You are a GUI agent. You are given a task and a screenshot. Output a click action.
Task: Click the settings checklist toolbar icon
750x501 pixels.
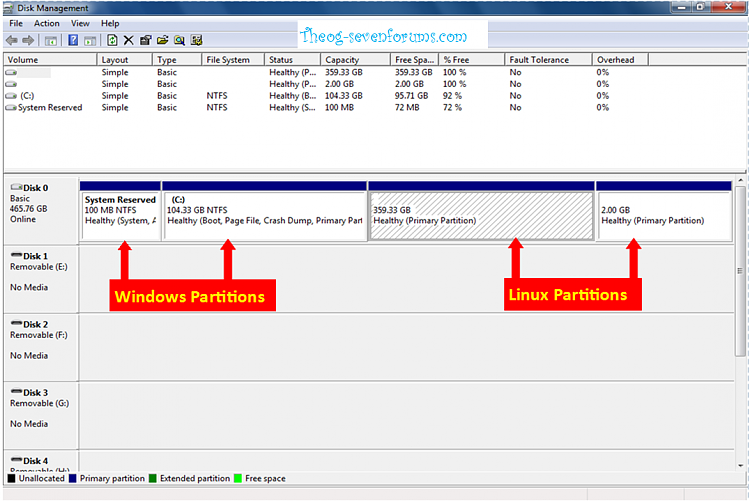196,40
